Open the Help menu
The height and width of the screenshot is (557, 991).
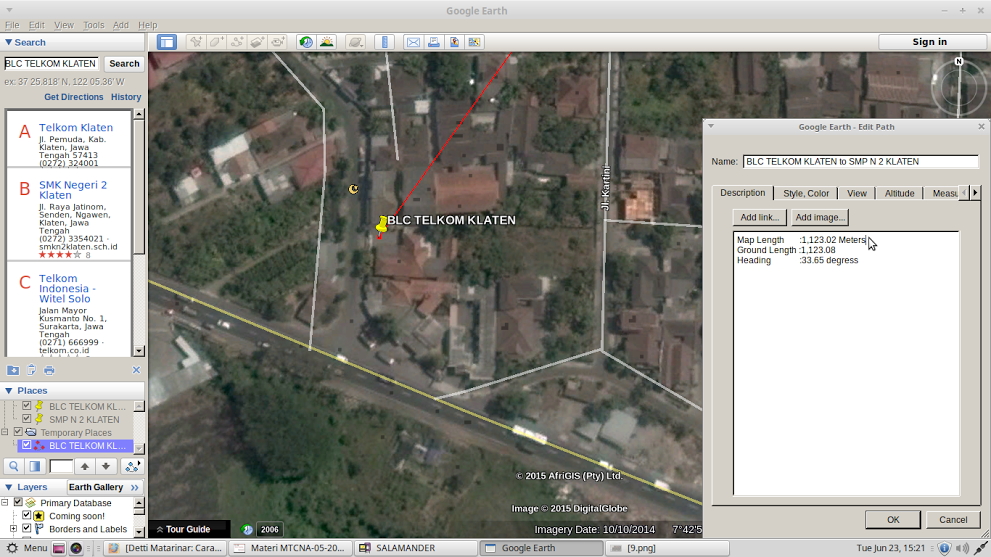coord(147,25)
